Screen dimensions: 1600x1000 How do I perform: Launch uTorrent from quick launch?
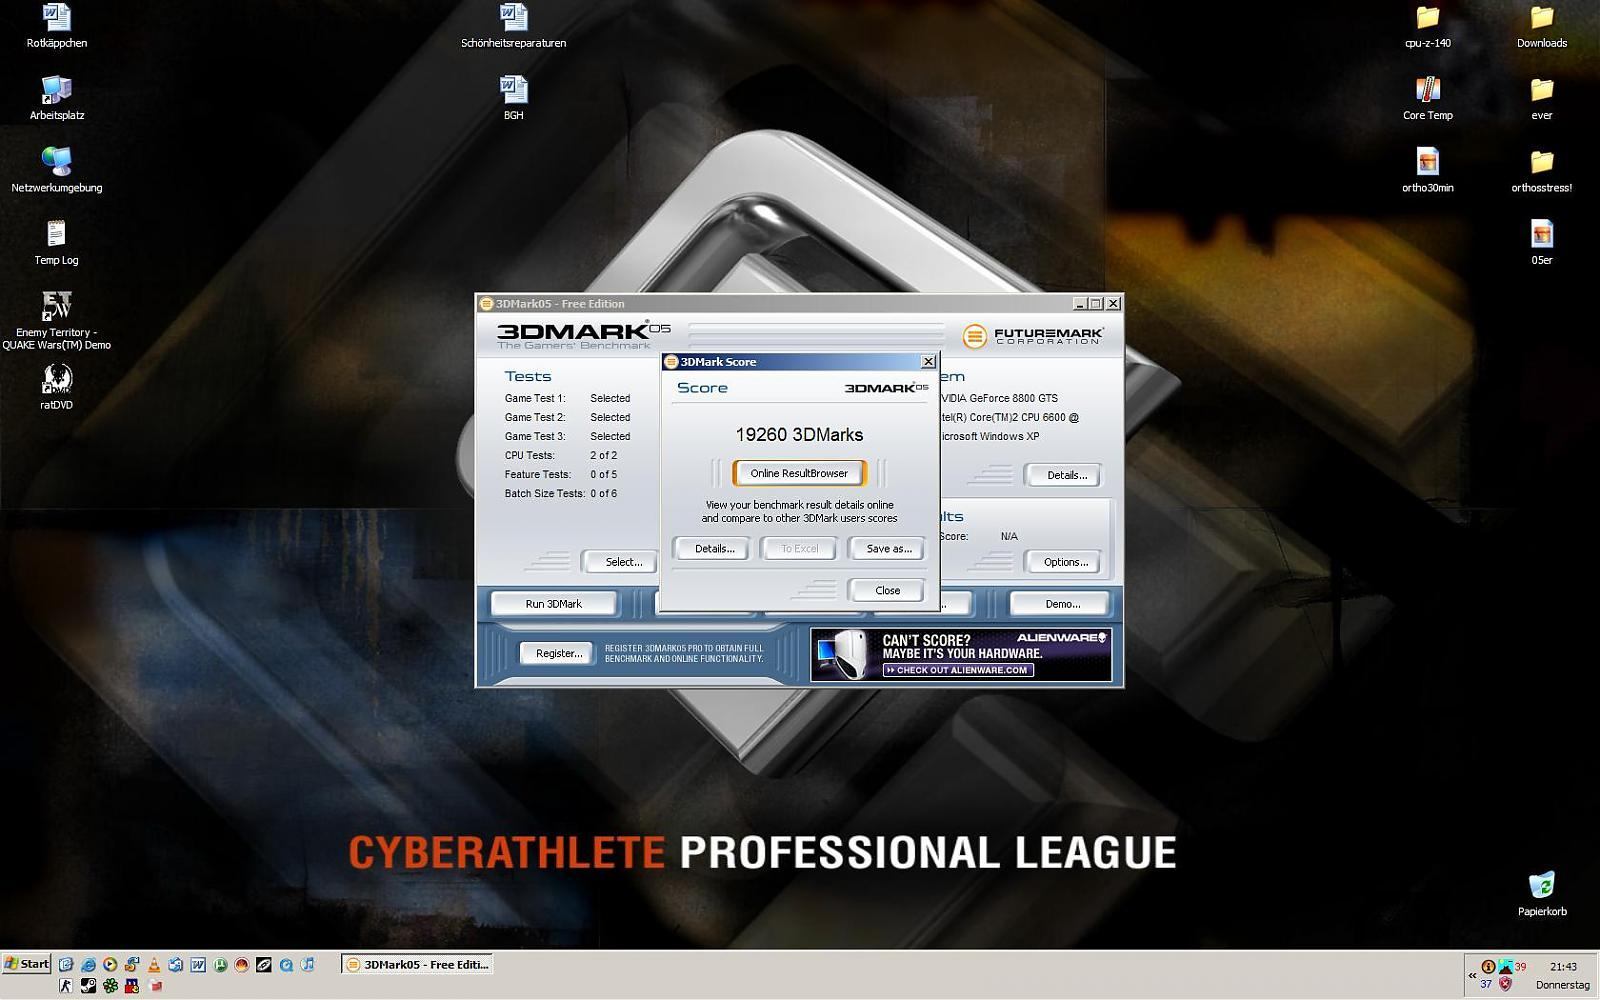220,965
